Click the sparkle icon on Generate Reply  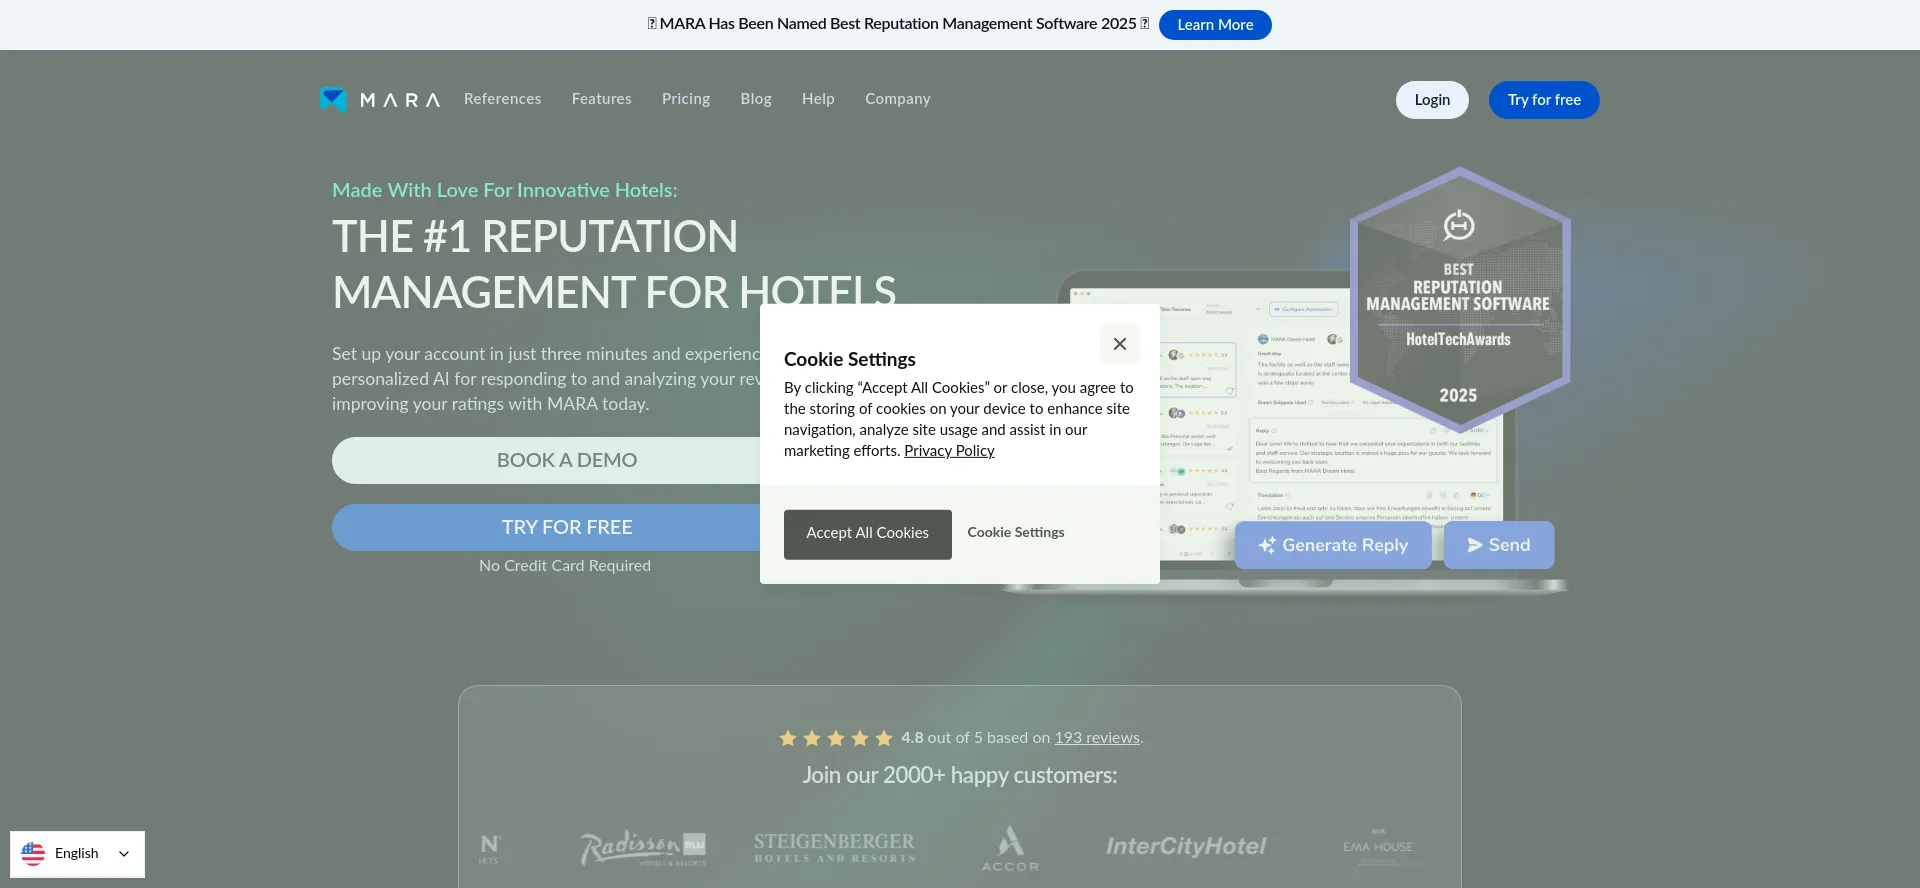pos(1267,545)
